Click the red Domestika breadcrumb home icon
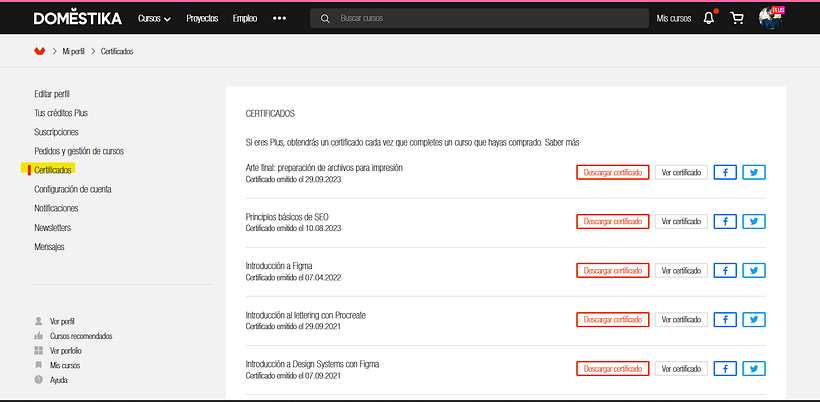Screen dimensions: 820x402 39,51
